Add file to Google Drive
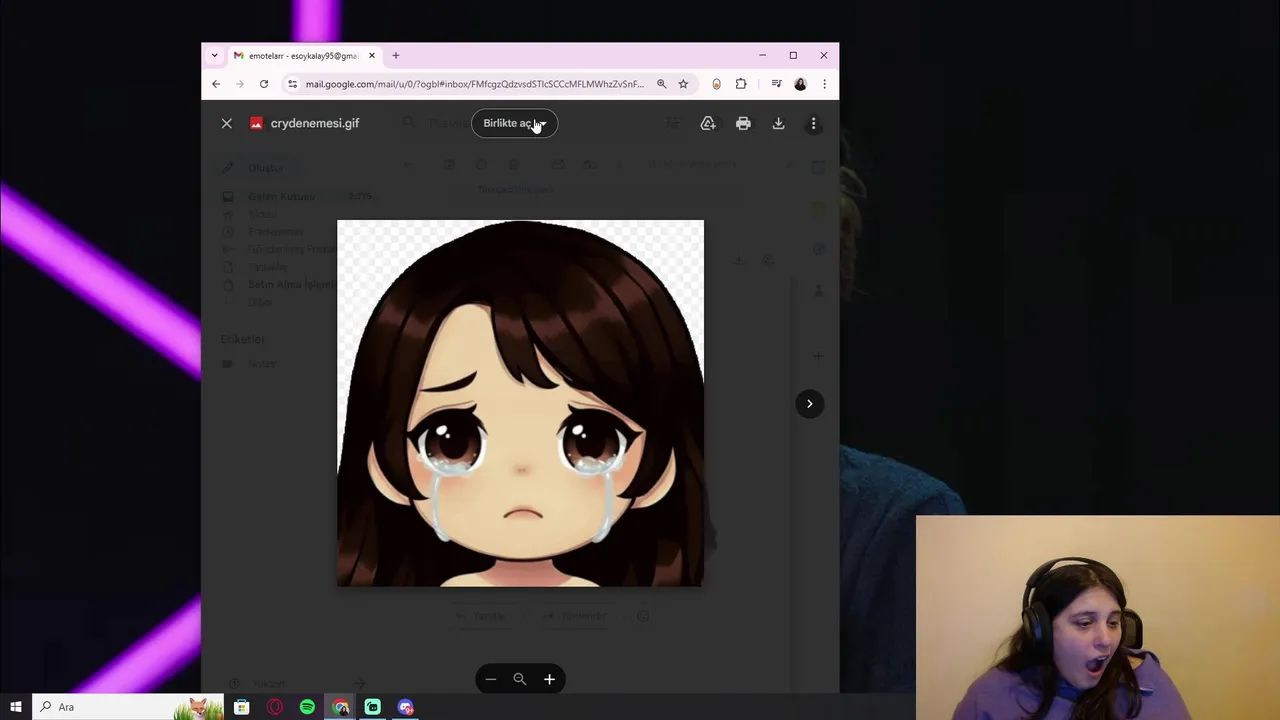 coord(708,123)
